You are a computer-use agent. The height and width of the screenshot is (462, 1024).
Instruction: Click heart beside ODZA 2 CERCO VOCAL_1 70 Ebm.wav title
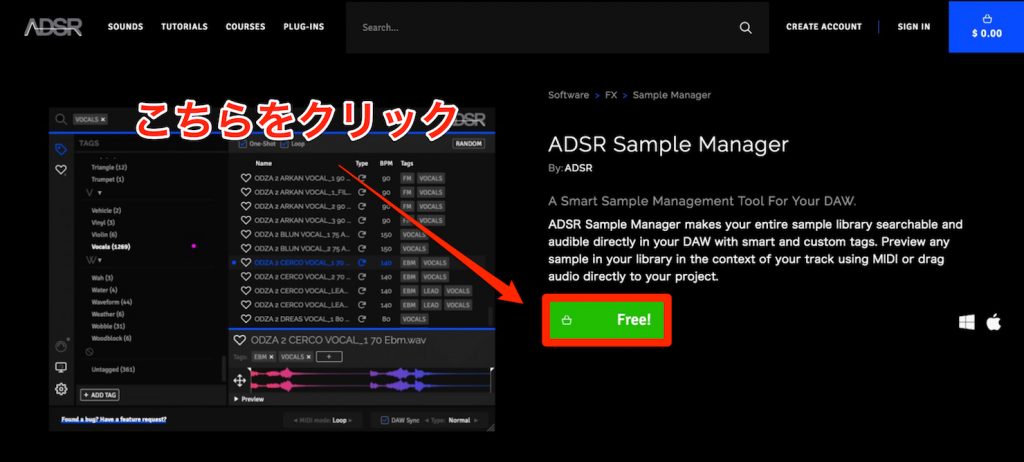click(x=240, y=340)
